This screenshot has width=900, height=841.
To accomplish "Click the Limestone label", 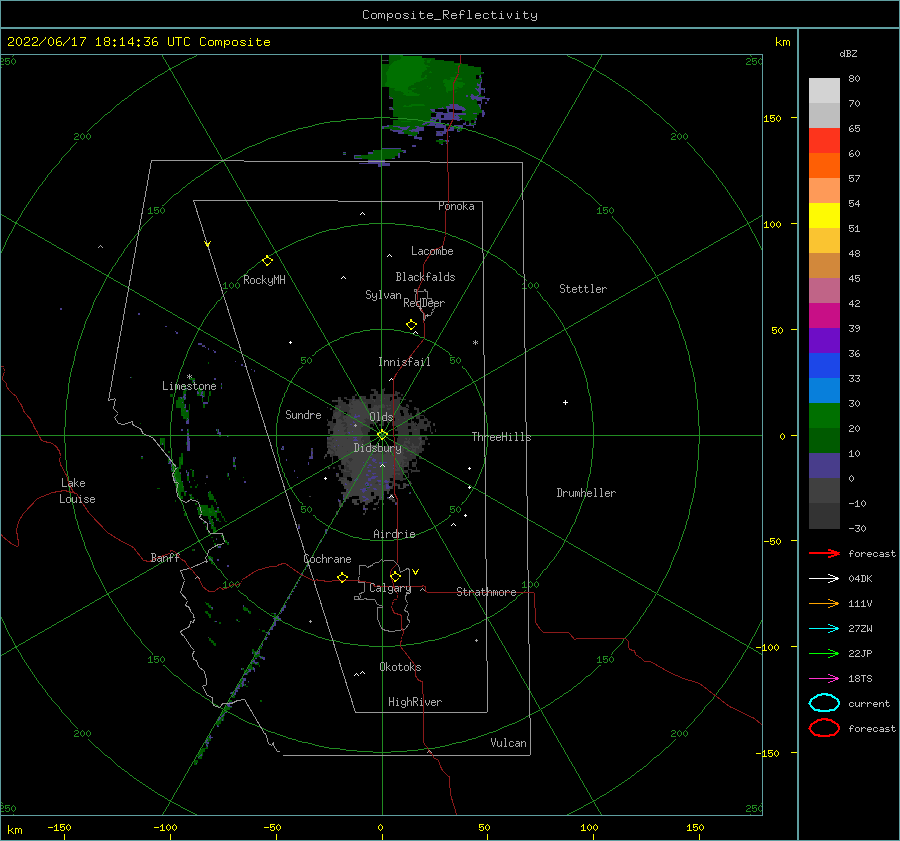I will [189, 386].
